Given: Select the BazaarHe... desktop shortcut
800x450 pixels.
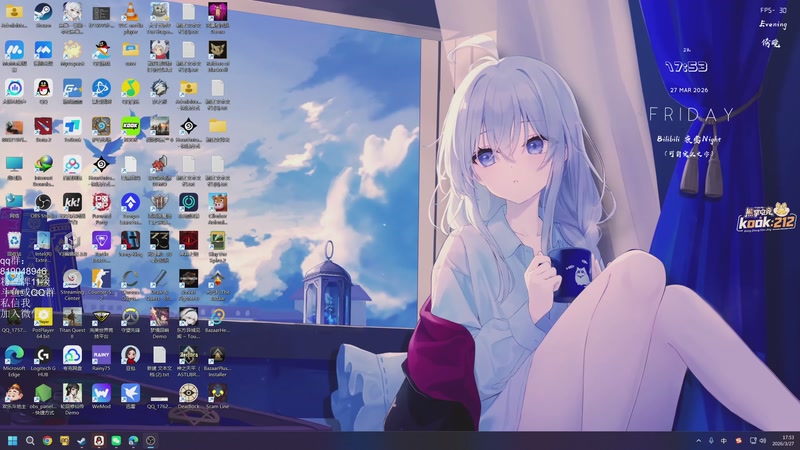Looking at the screenshot, I should (217, 320).
